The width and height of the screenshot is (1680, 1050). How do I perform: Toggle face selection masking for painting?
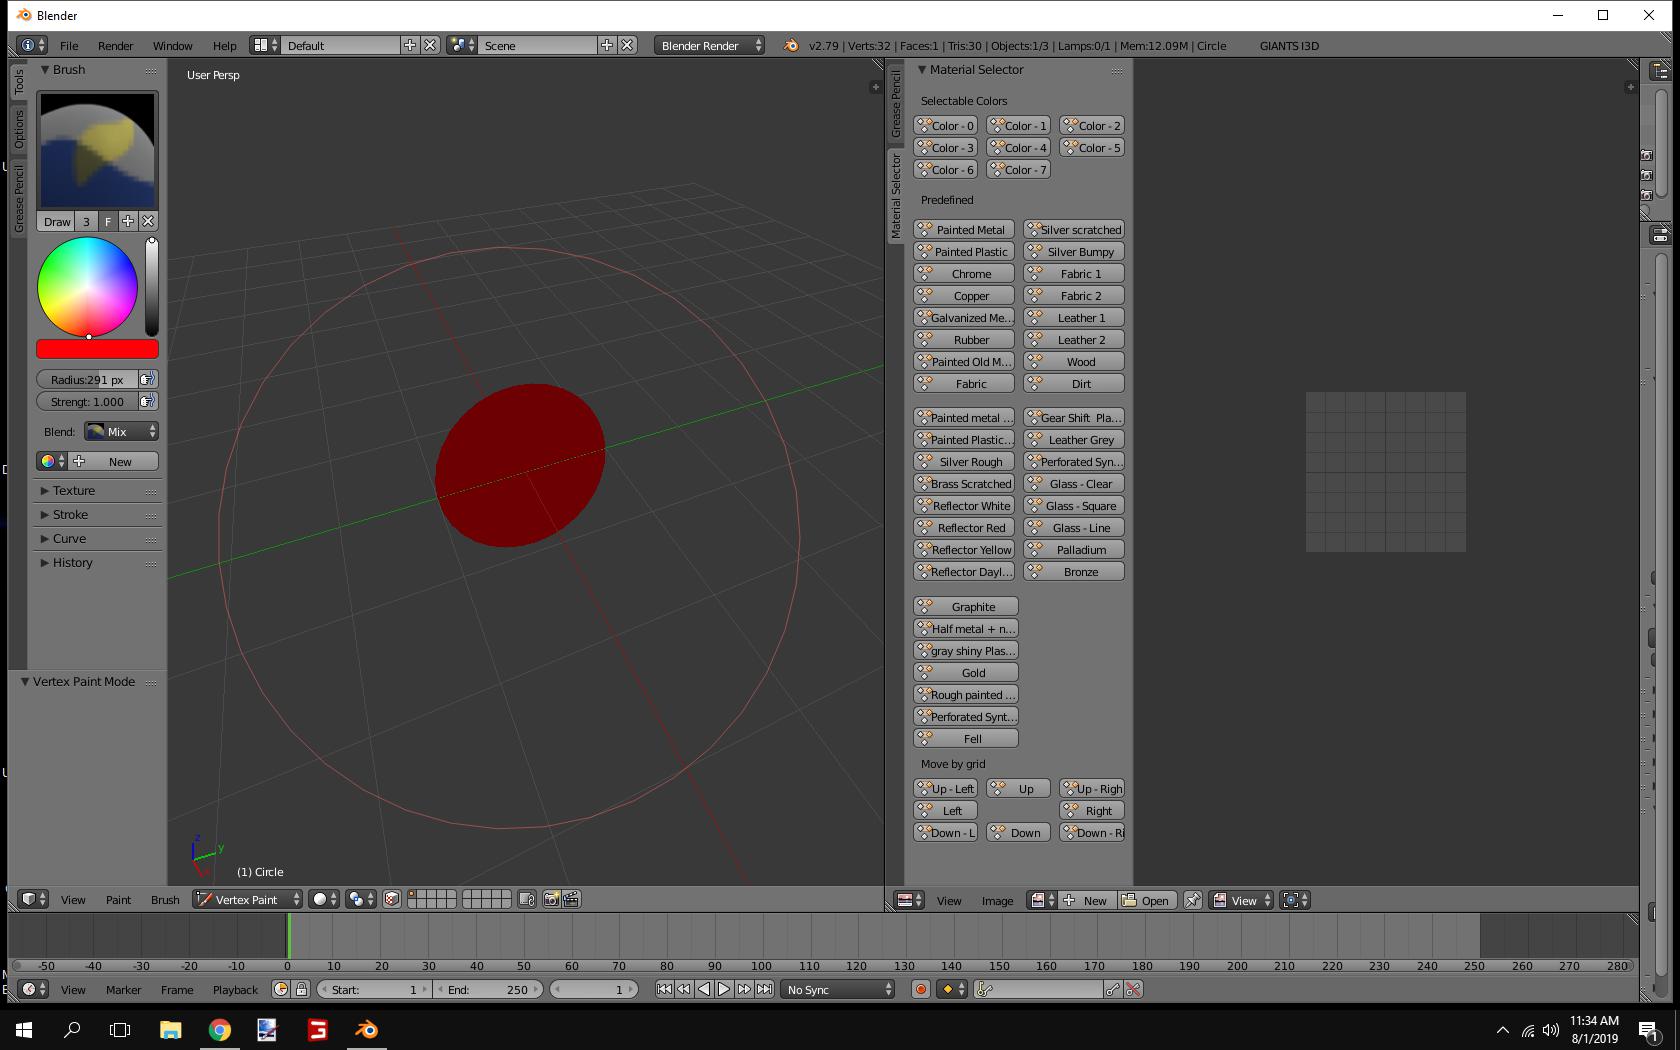click(392, 900)
